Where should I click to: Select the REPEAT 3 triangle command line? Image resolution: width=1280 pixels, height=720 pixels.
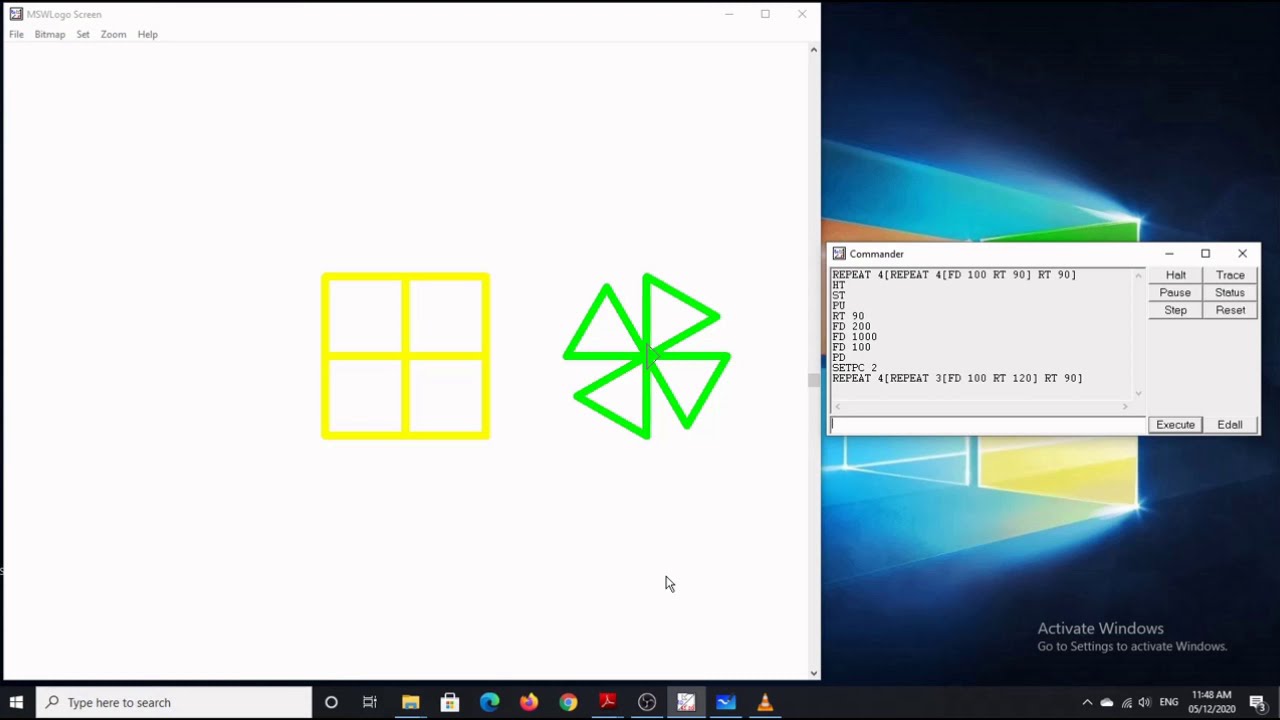(957, 378)
